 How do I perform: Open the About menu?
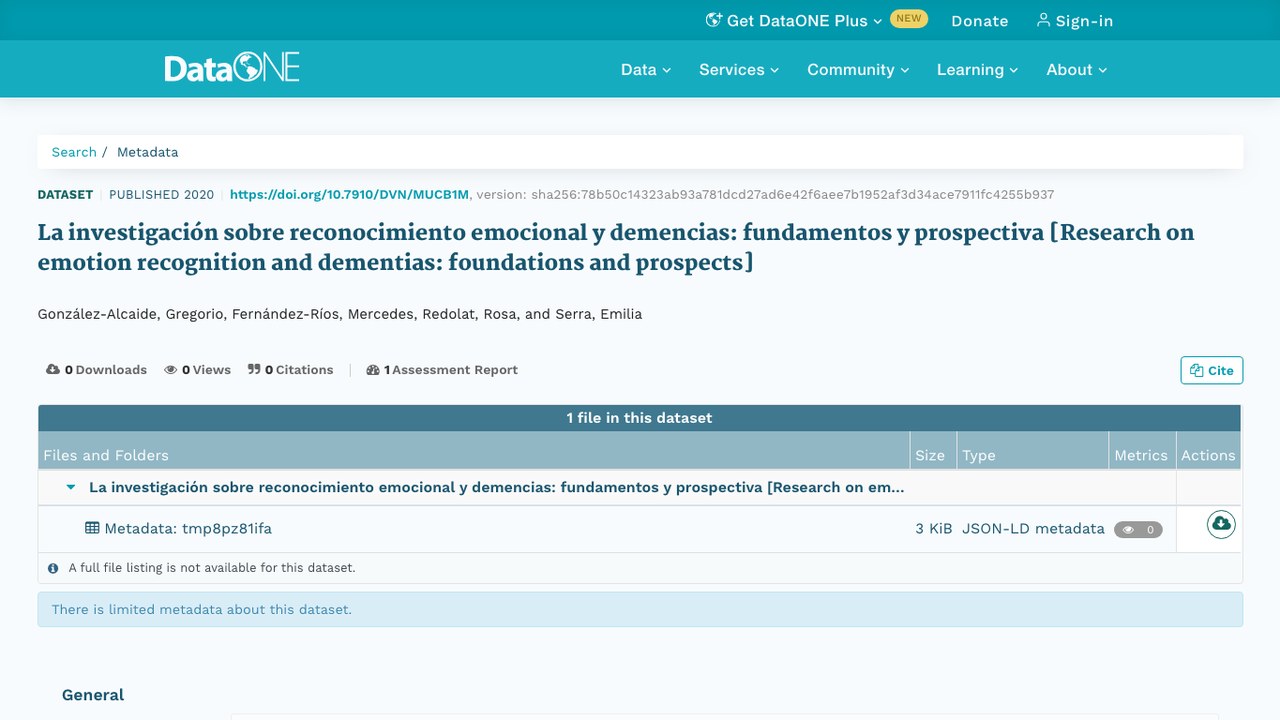click(1077, 69)
